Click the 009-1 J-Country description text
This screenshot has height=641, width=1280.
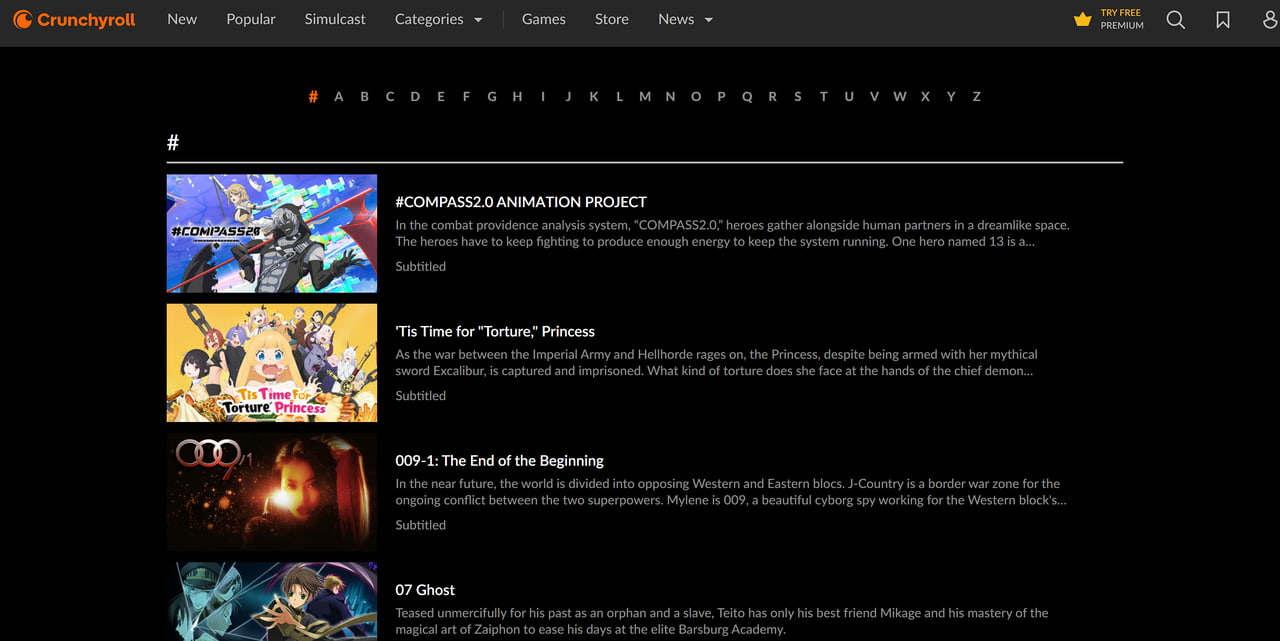[x=731, y=492]
